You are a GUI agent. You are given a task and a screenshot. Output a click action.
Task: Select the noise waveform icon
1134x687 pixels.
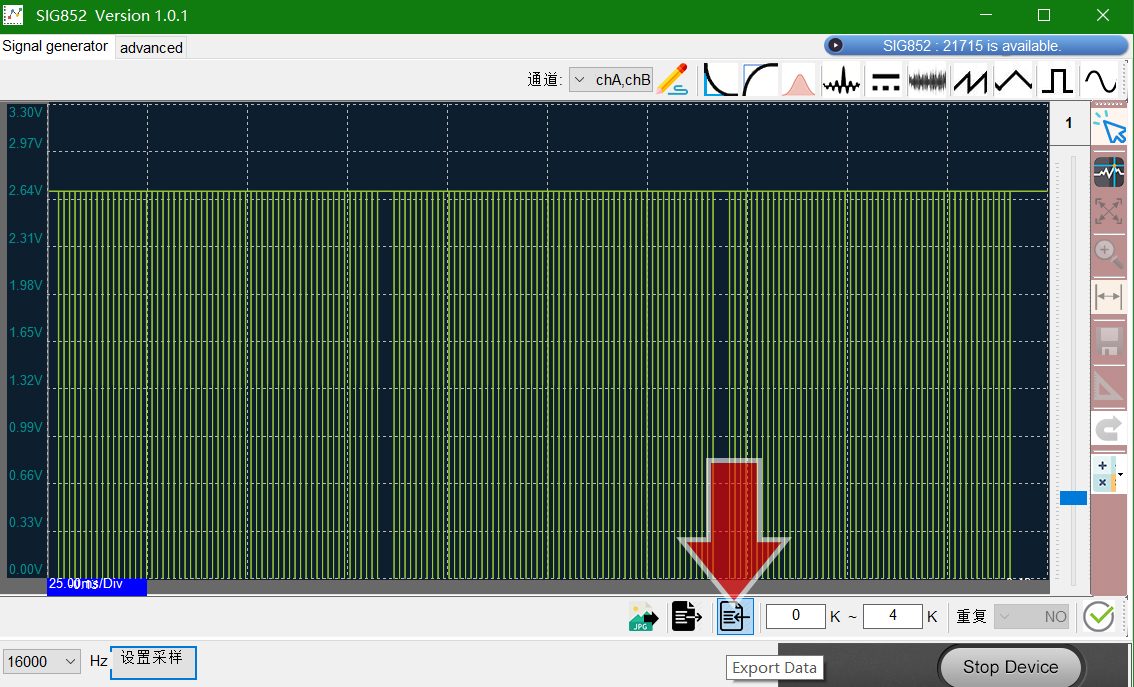coord(927,80)
